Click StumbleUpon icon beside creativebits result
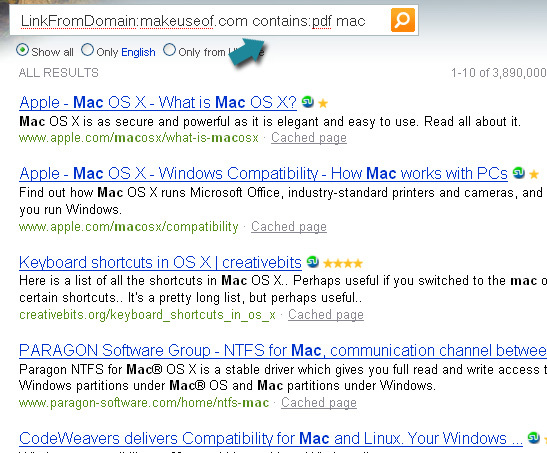This screenshot has height=453, width=547. point(313,262)
